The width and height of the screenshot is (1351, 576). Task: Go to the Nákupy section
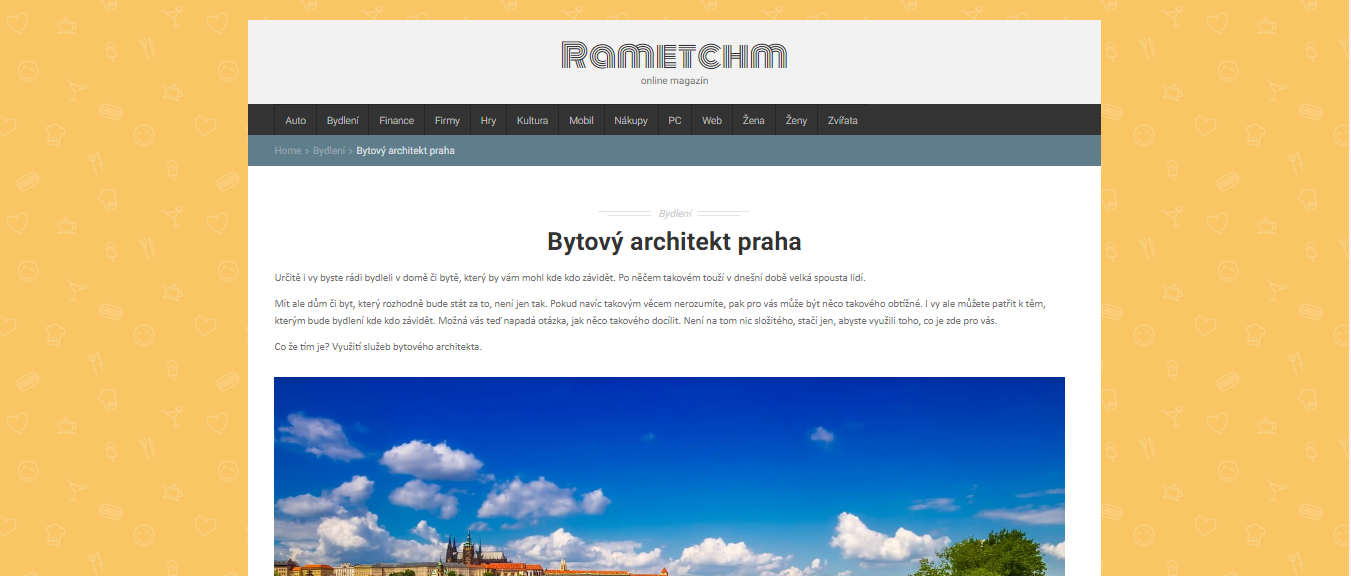point(631,120)
